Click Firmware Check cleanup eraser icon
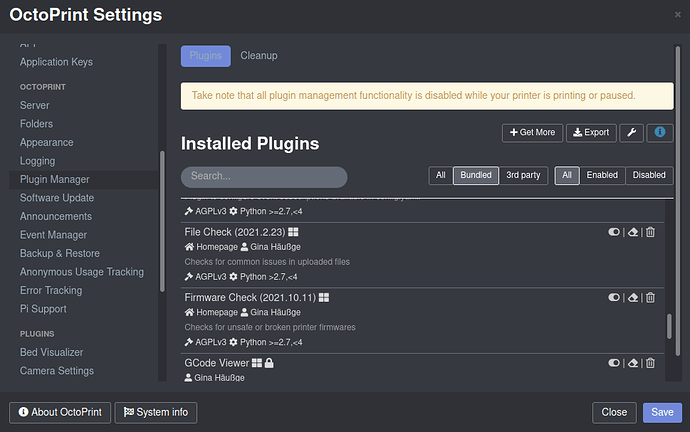Screen dimensions: 690x432 [x=633, y=297]
